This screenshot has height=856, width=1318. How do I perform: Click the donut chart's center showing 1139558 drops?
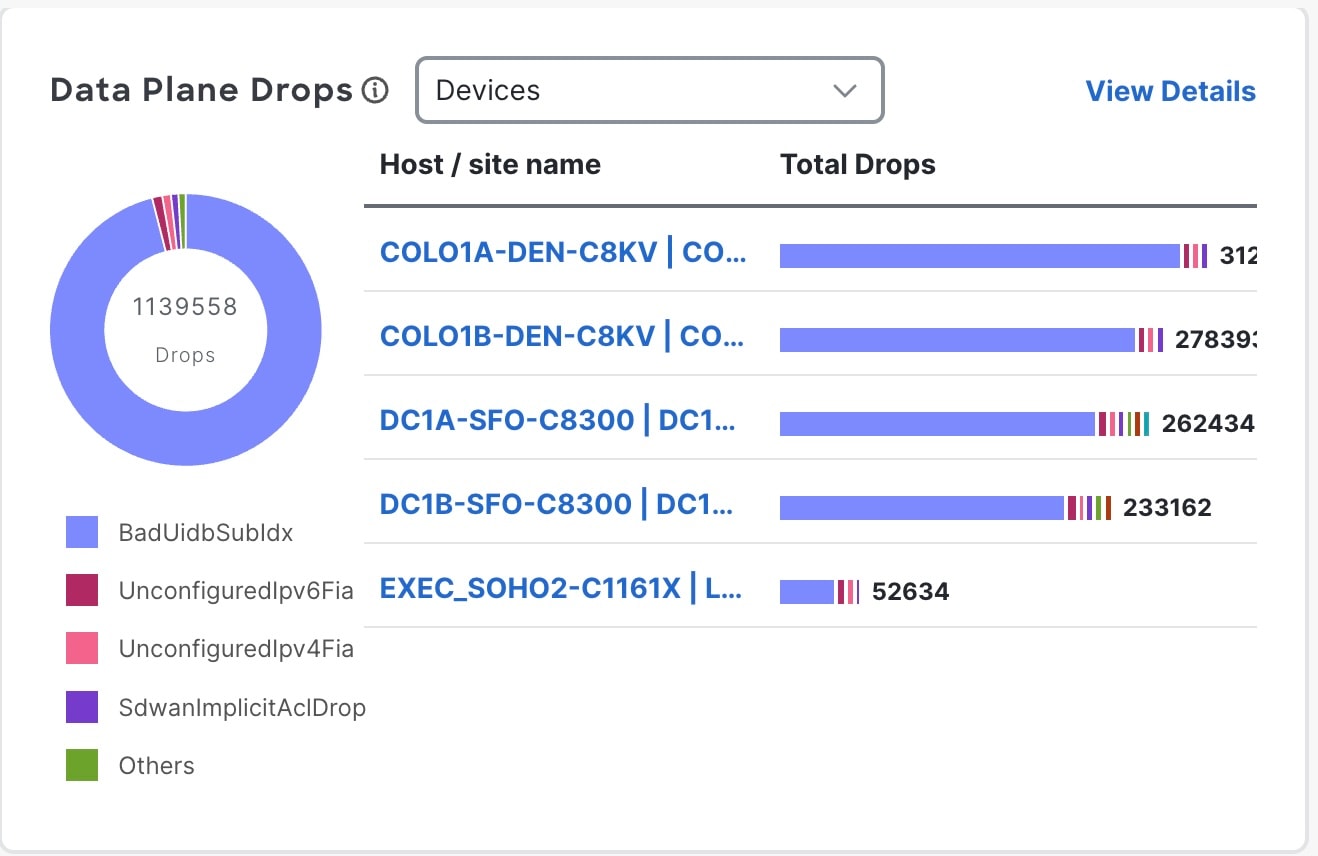coord(186,329)
